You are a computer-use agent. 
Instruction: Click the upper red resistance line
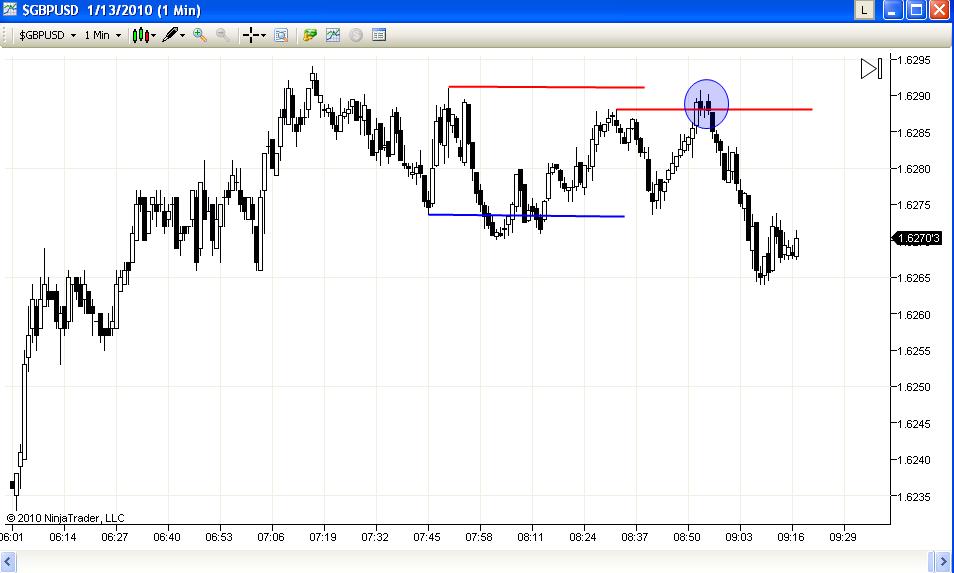tap(546, 87)
